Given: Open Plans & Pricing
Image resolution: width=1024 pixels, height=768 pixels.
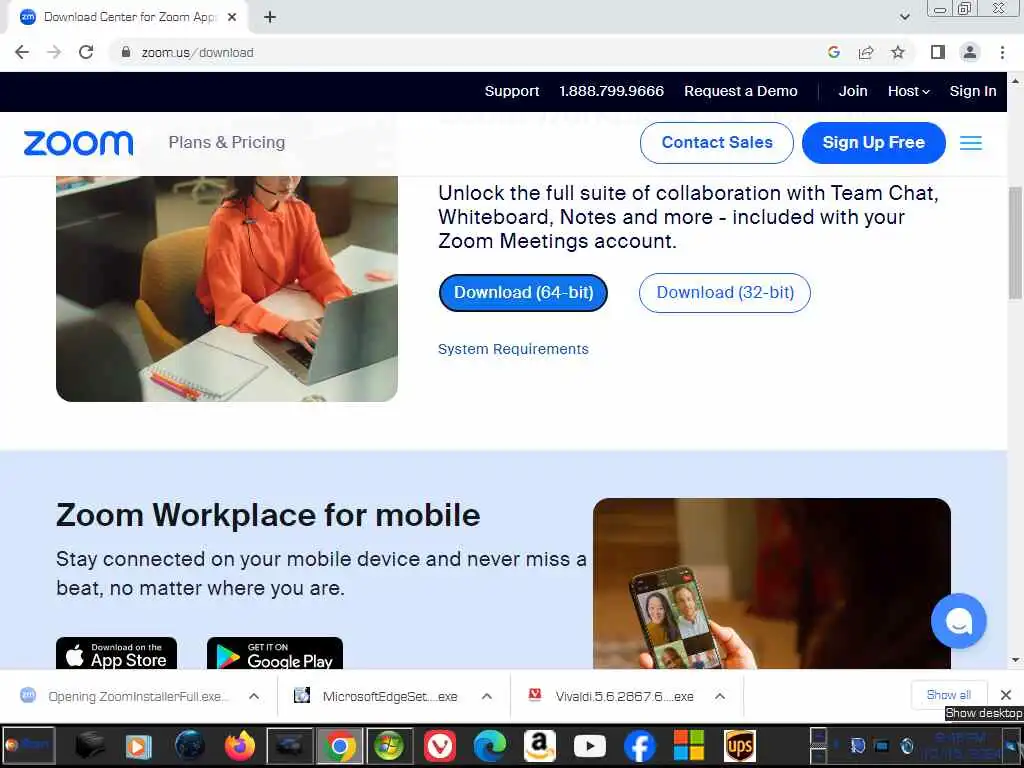Looking at the screenshot, I should click(x=227, y=142).
